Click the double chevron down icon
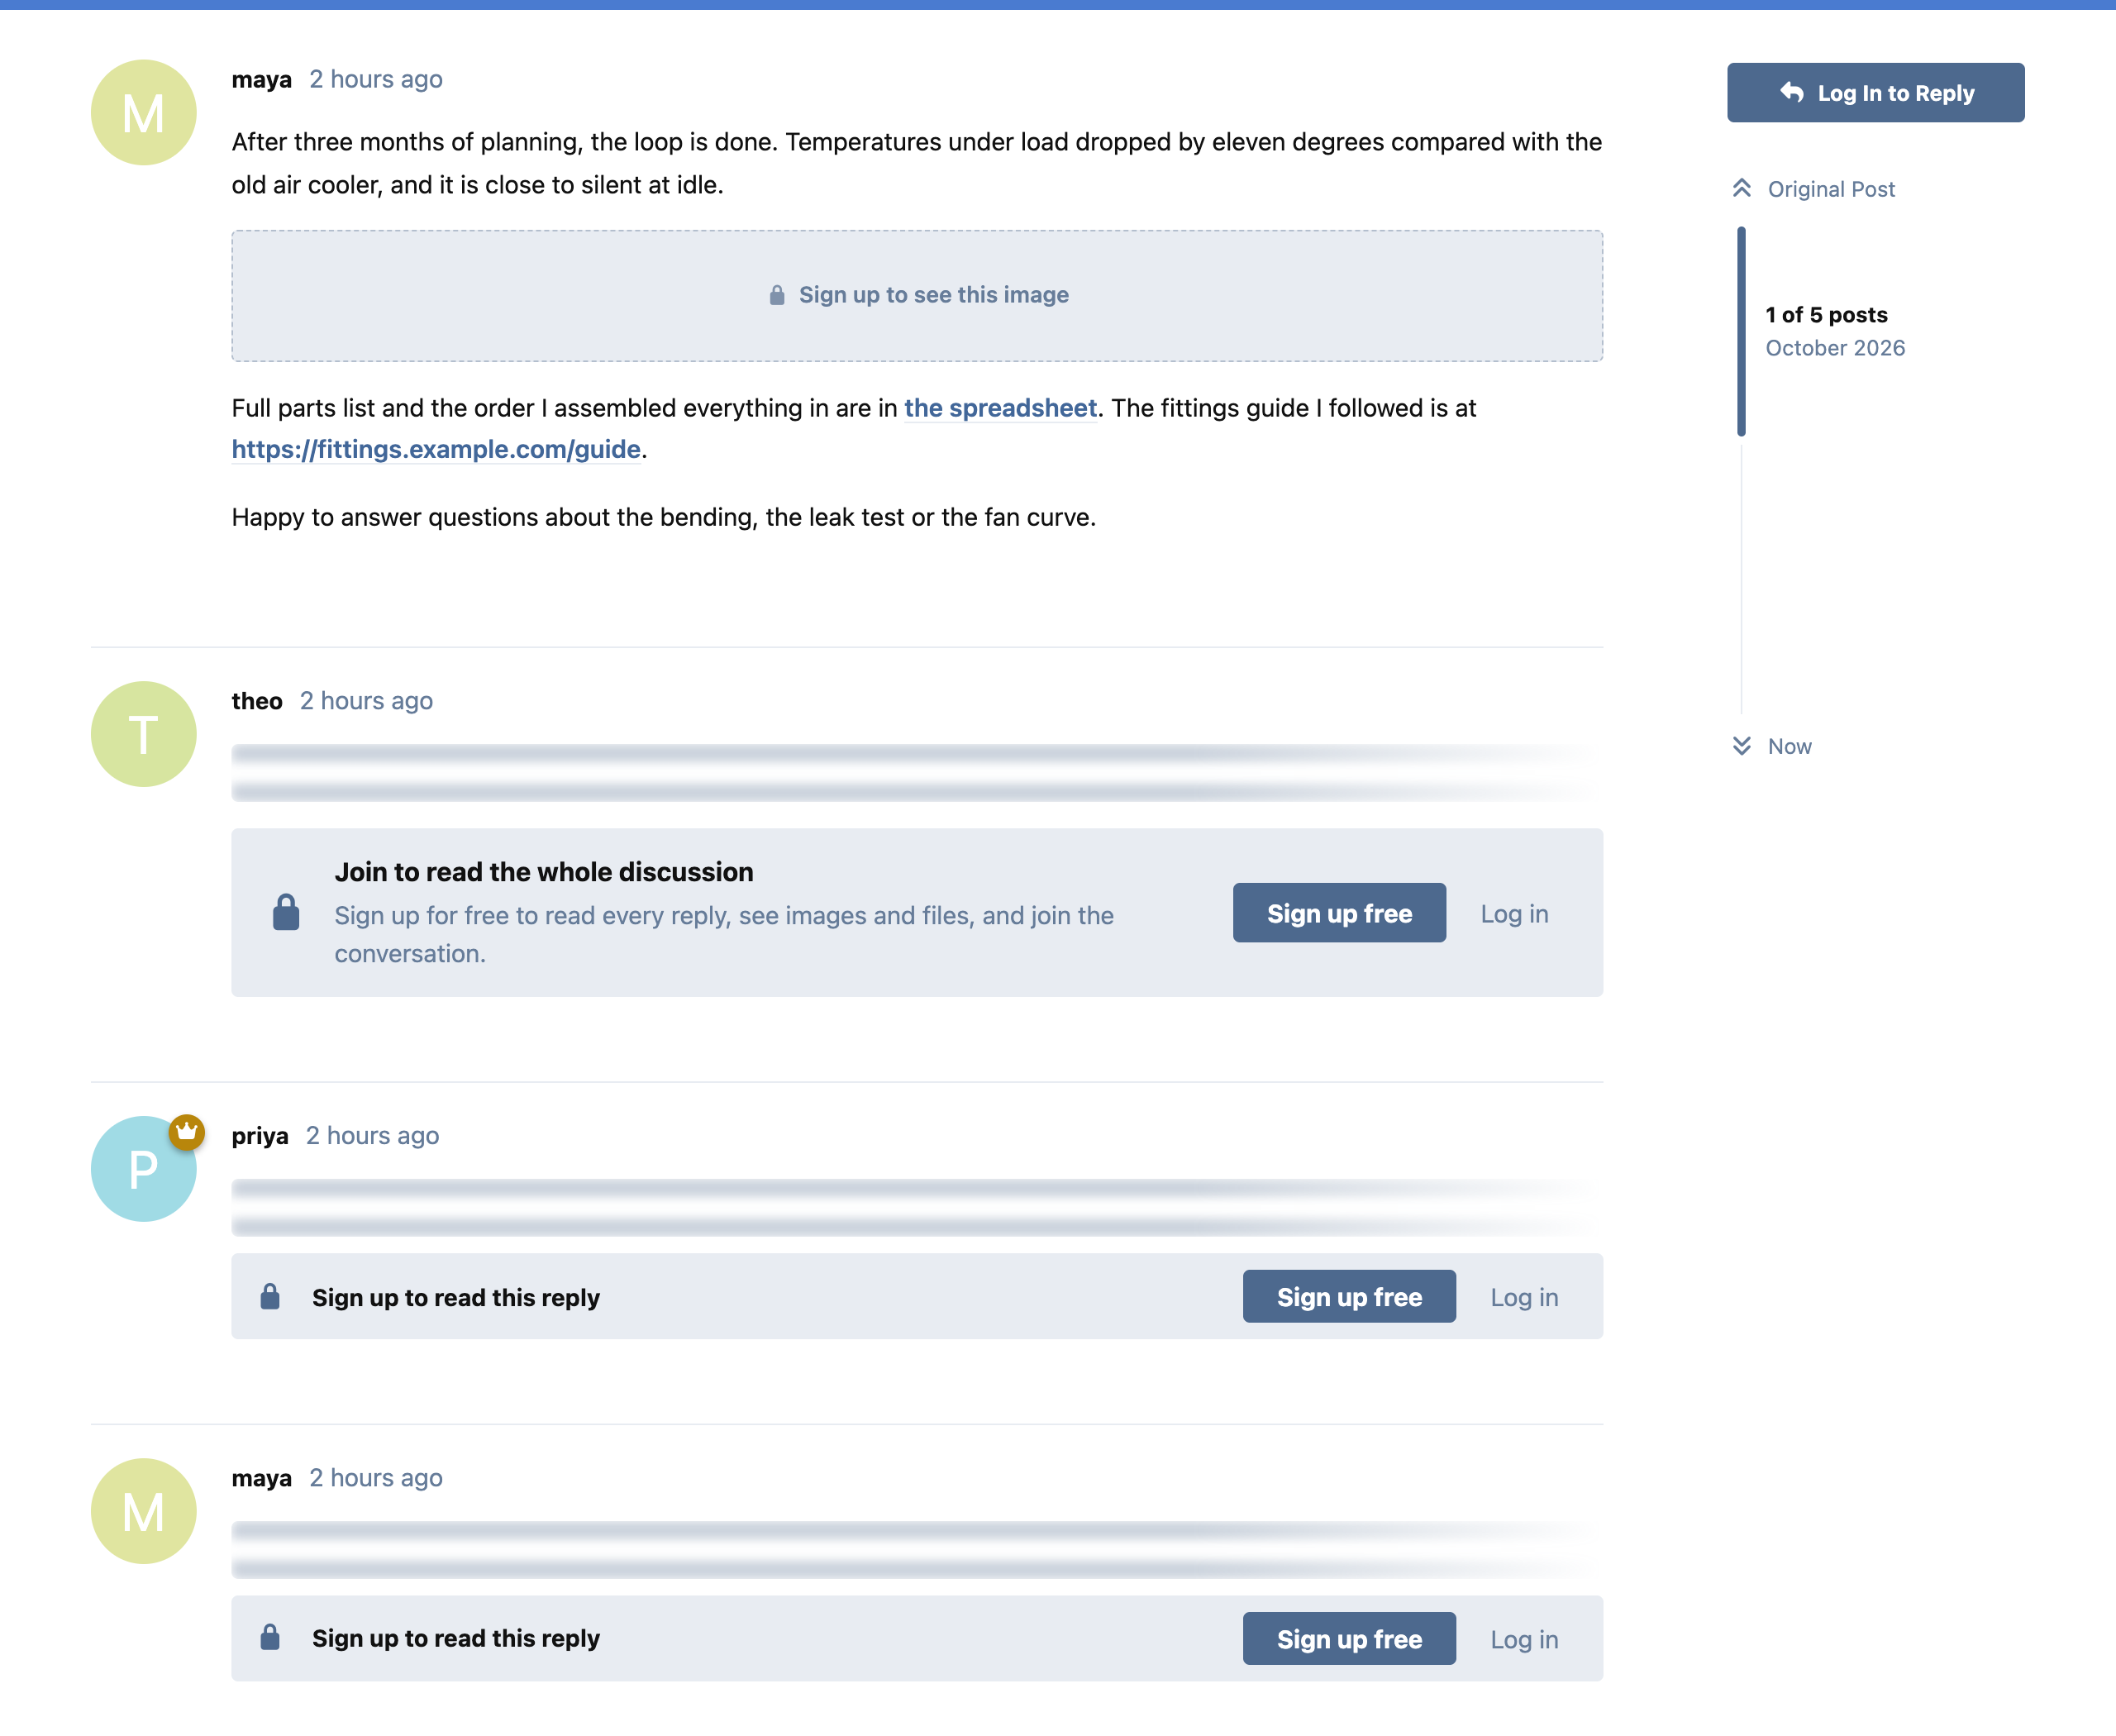2116x1736 pixels. [x=1741, y=746]
